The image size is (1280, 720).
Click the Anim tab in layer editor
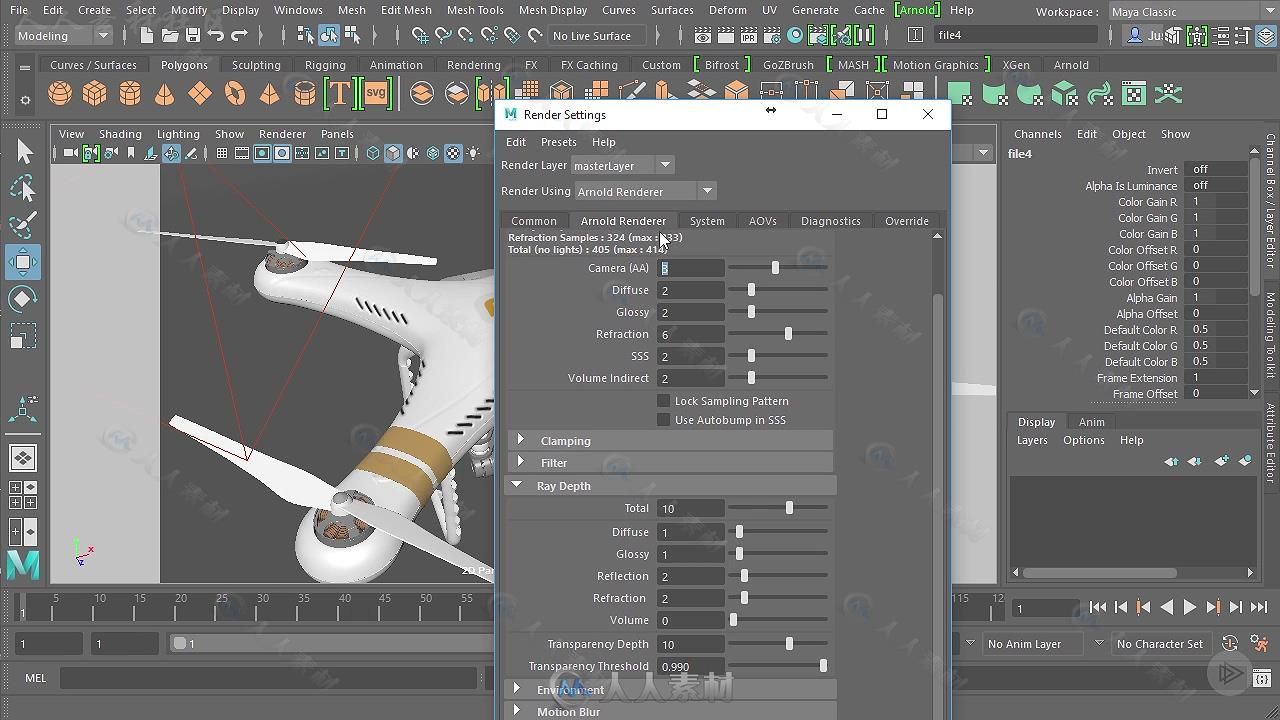pyautogui.click(x=1092, y=422)
